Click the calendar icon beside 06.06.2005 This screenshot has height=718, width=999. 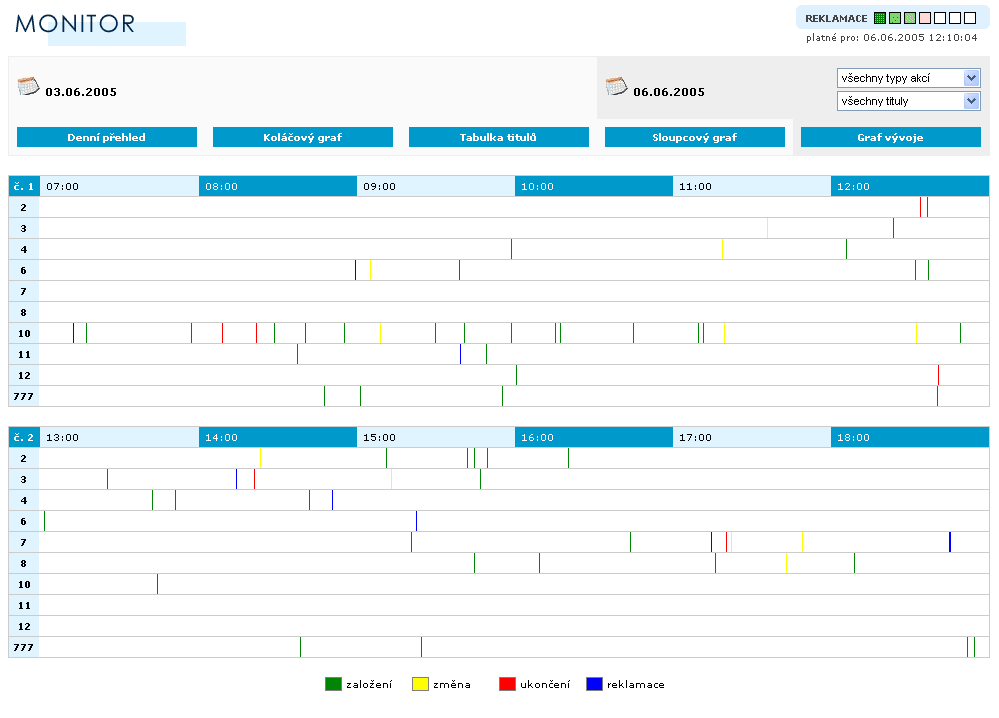[x=616, y=86]
